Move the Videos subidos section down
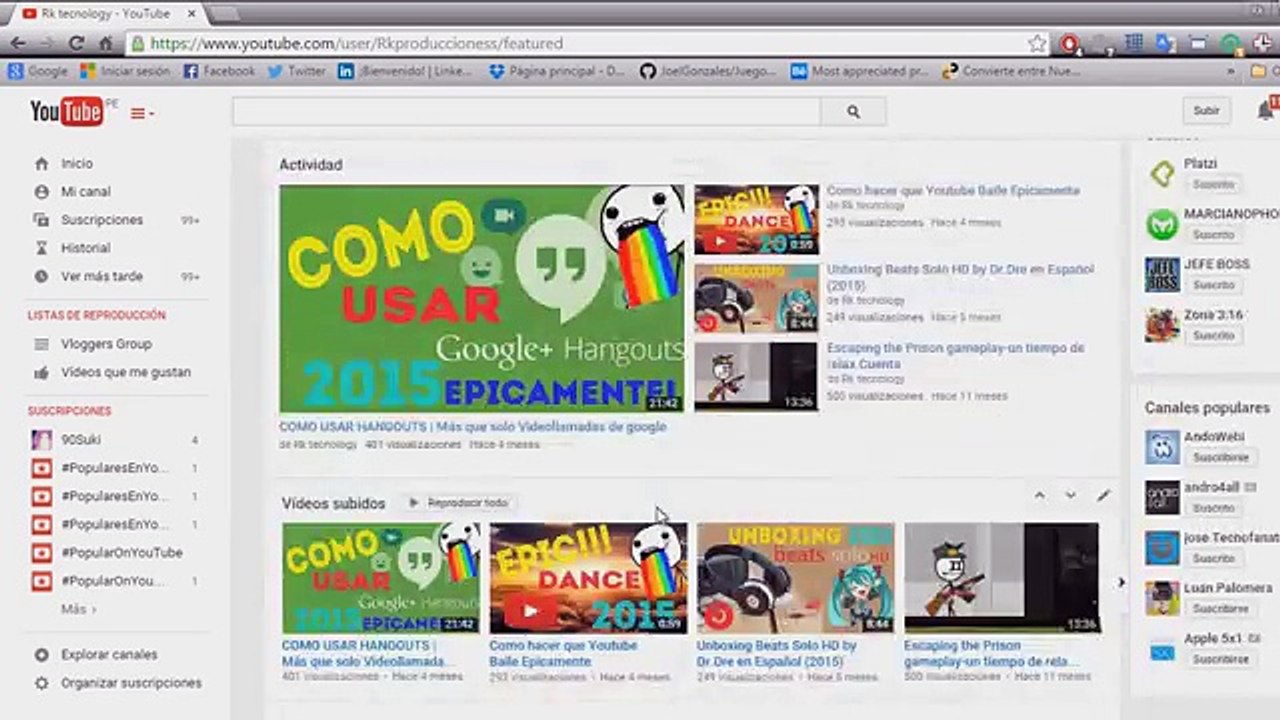 point(1071,496)
